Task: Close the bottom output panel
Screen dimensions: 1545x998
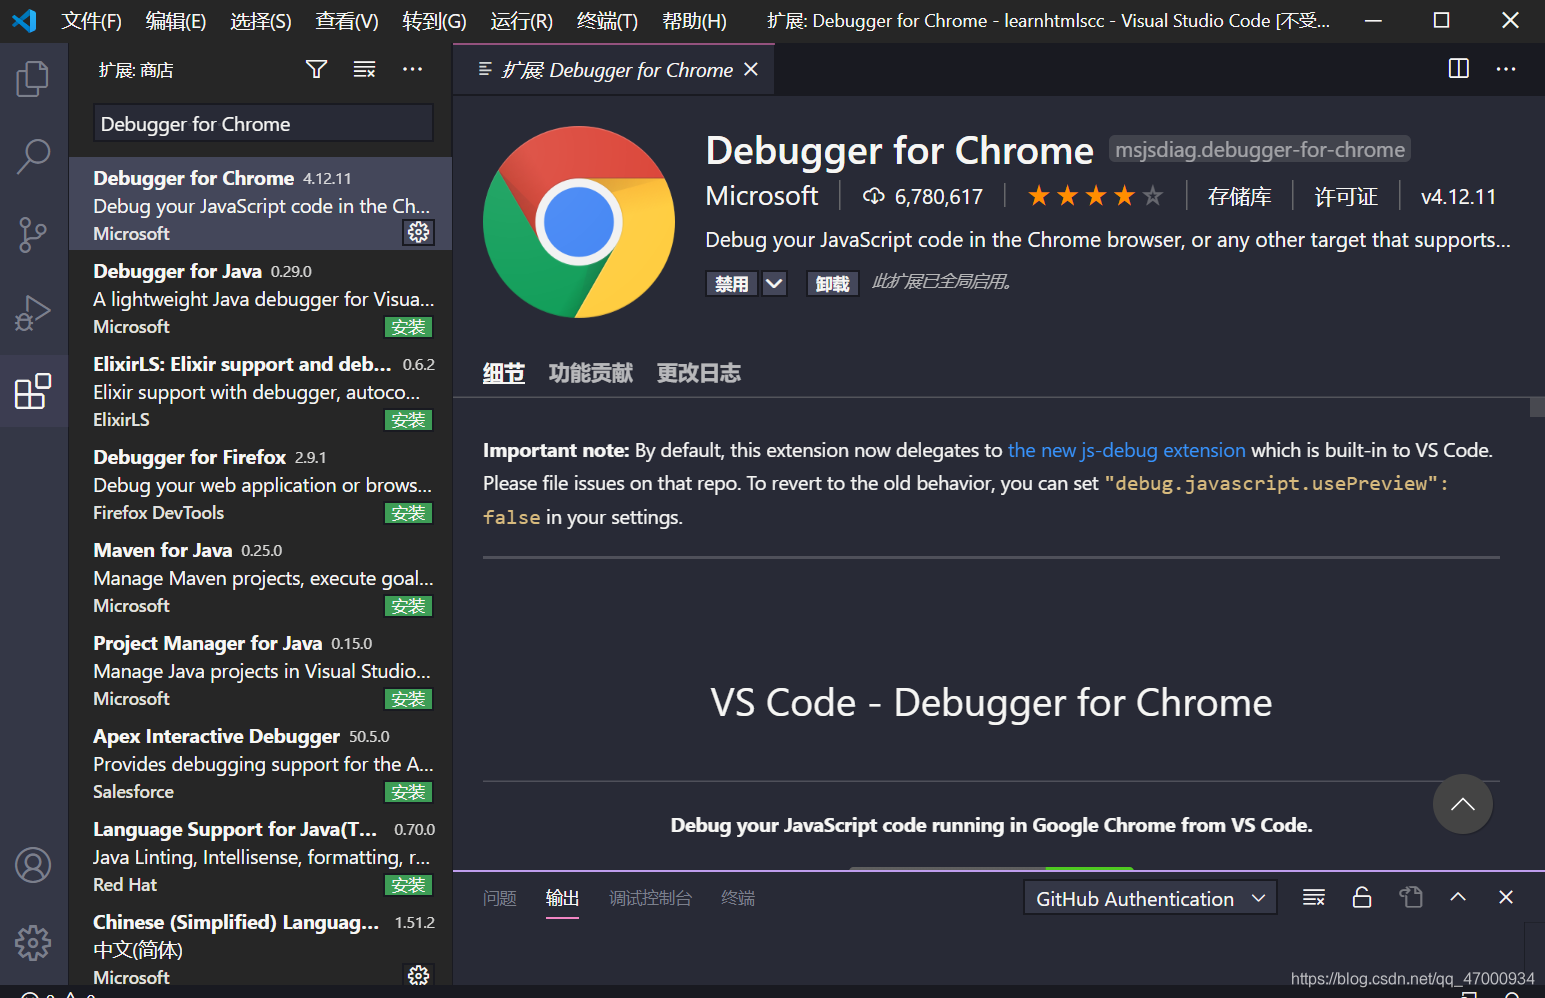Action: pos(1506,897)
